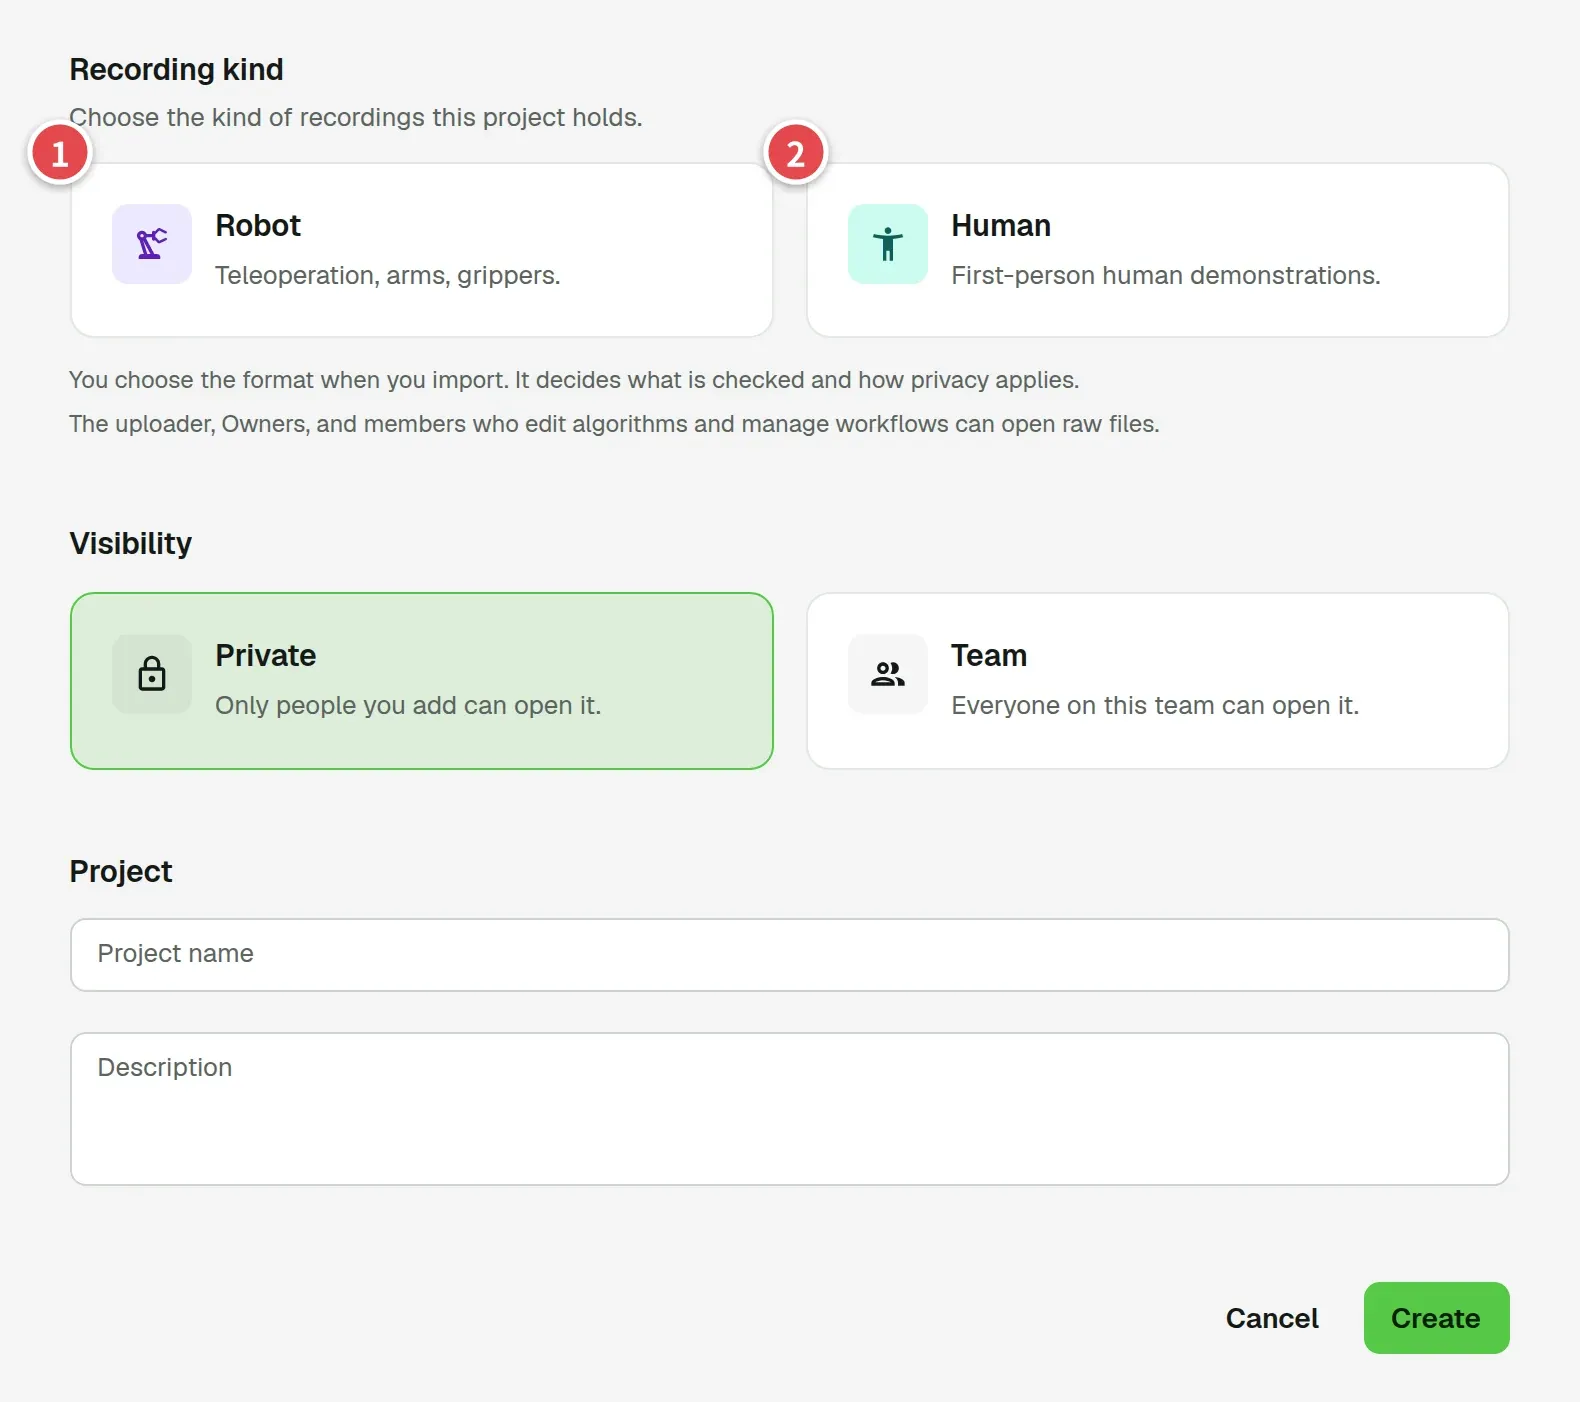The height and width of the screenshot is (1402, 1580).
Task: Focus the Project name field
Action: (x=790, y=955)
